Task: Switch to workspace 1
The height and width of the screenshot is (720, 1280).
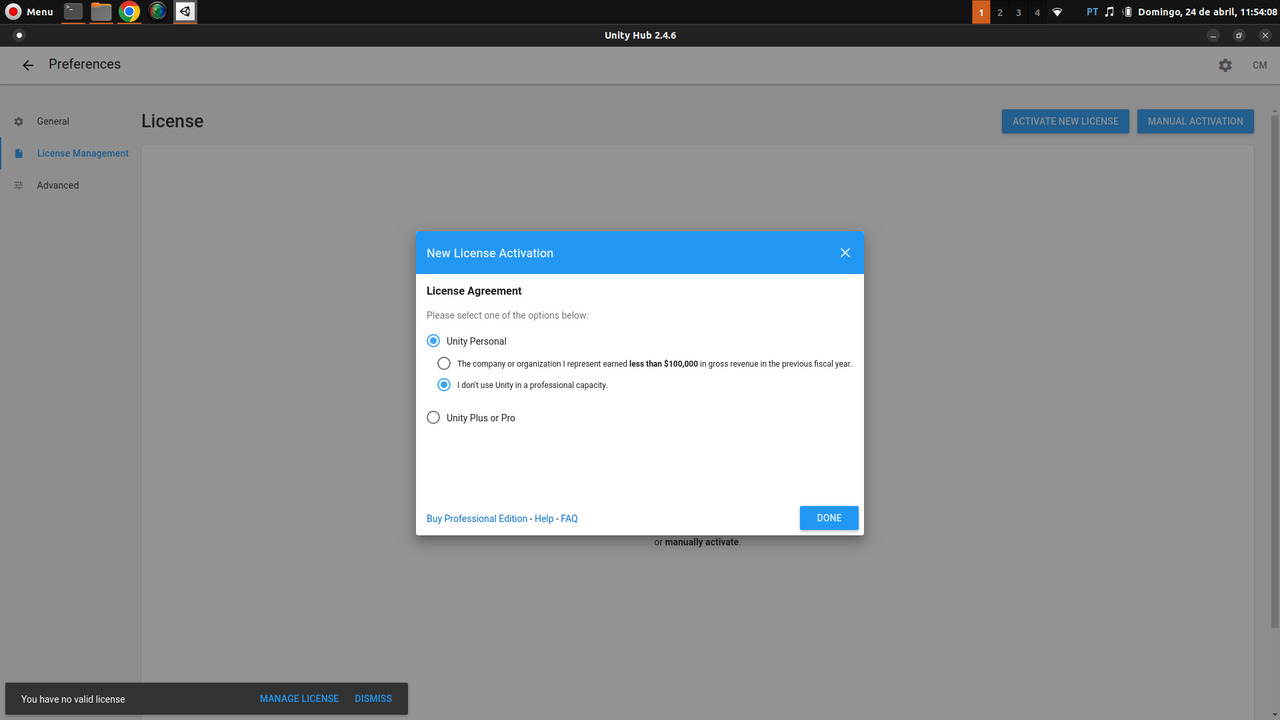Action: pyautogui.click(x=981, y=12)
